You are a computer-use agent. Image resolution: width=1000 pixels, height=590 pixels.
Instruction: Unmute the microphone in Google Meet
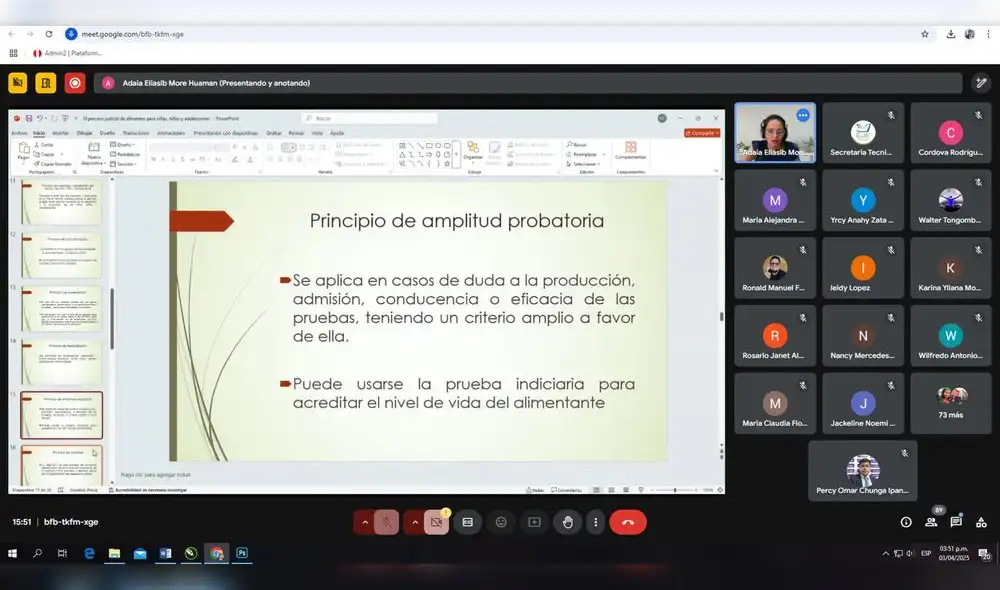tap(388, 522)
